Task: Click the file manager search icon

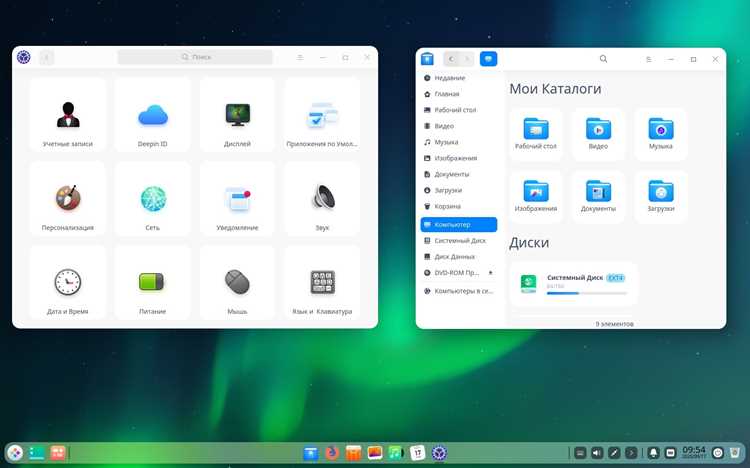Action: click(x=603, y=59)
